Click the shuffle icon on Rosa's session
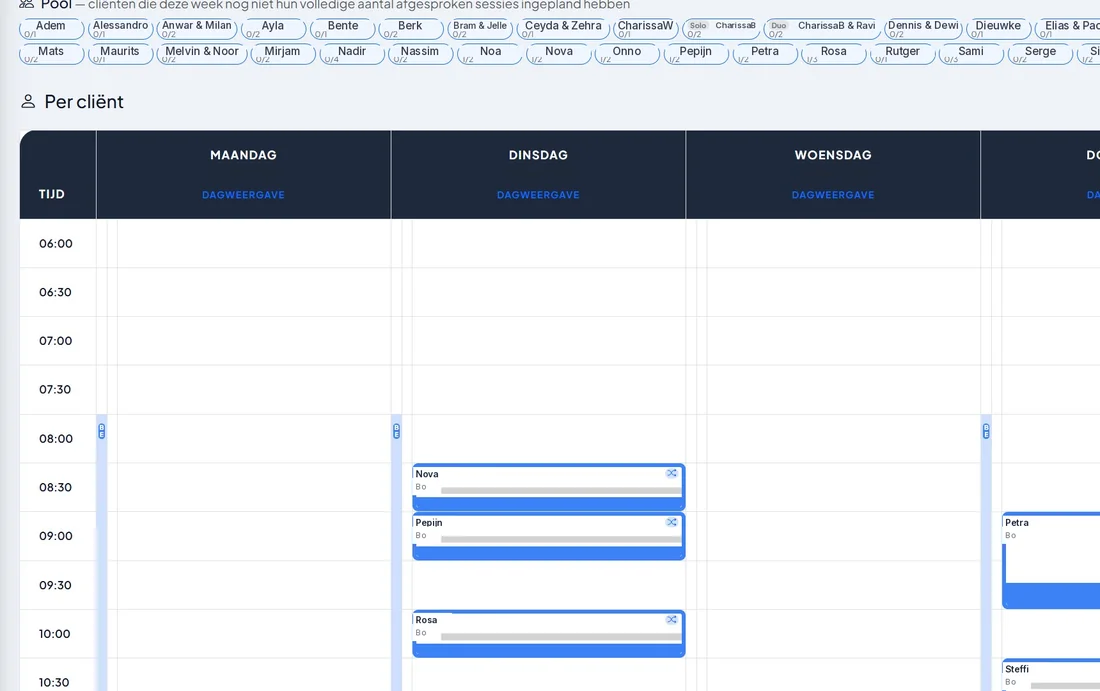 click(671, 619)
